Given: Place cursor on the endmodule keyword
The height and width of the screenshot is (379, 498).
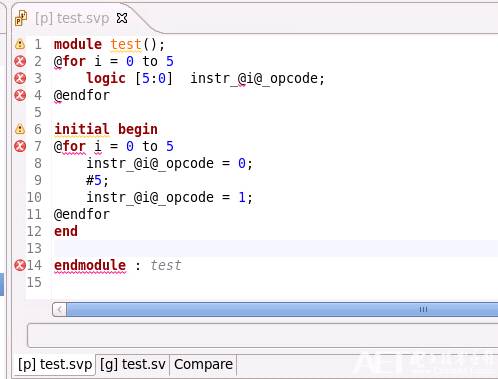Looking at the screenshot, I should point(90,265).
